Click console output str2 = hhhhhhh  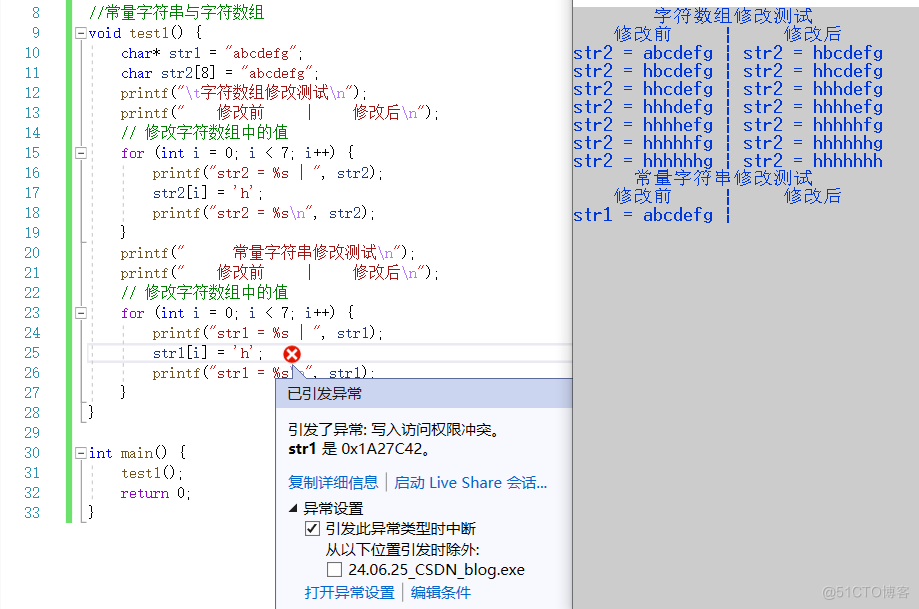(813, 161)
